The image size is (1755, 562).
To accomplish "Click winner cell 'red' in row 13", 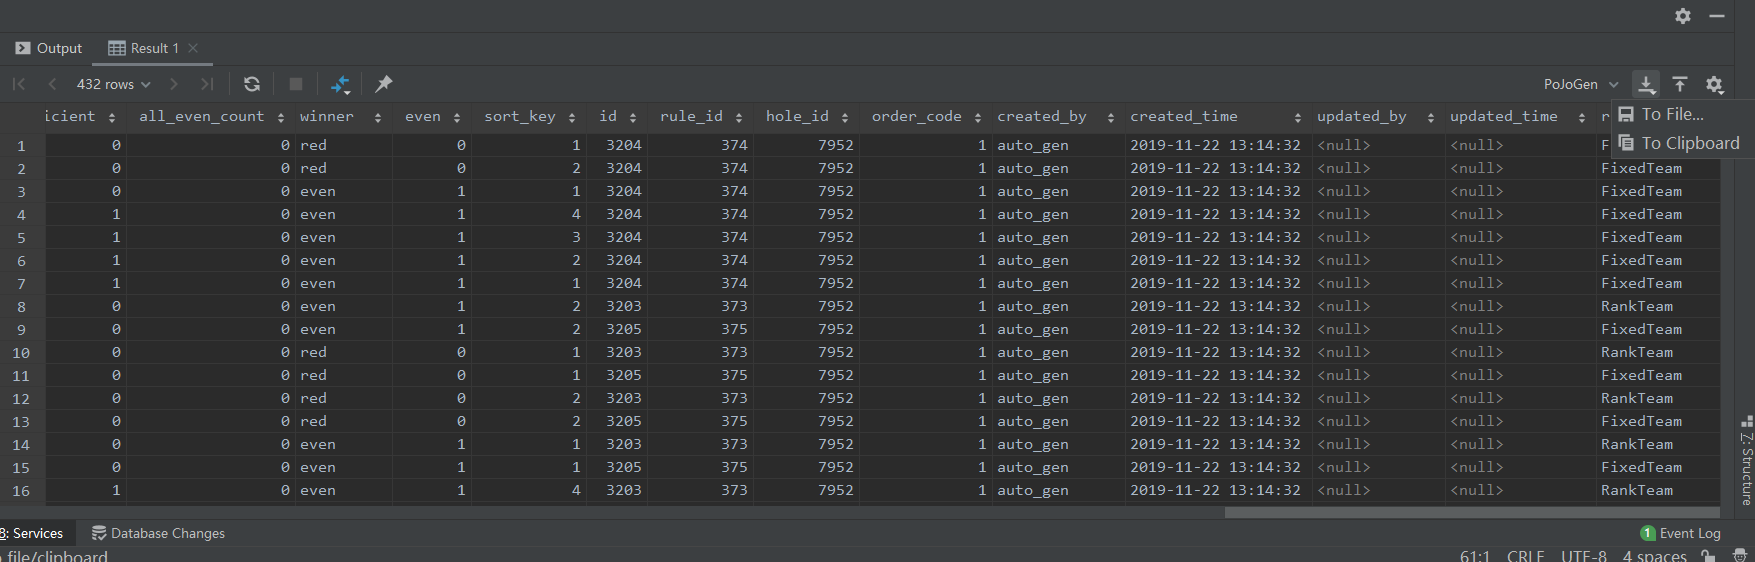I will click(x=343, y=421).
